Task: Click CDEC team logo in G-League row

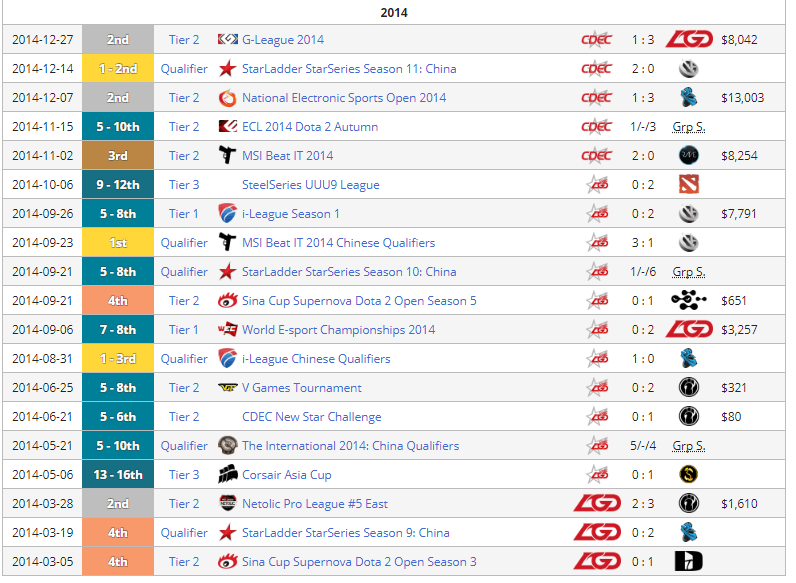Action: [596, 40]
